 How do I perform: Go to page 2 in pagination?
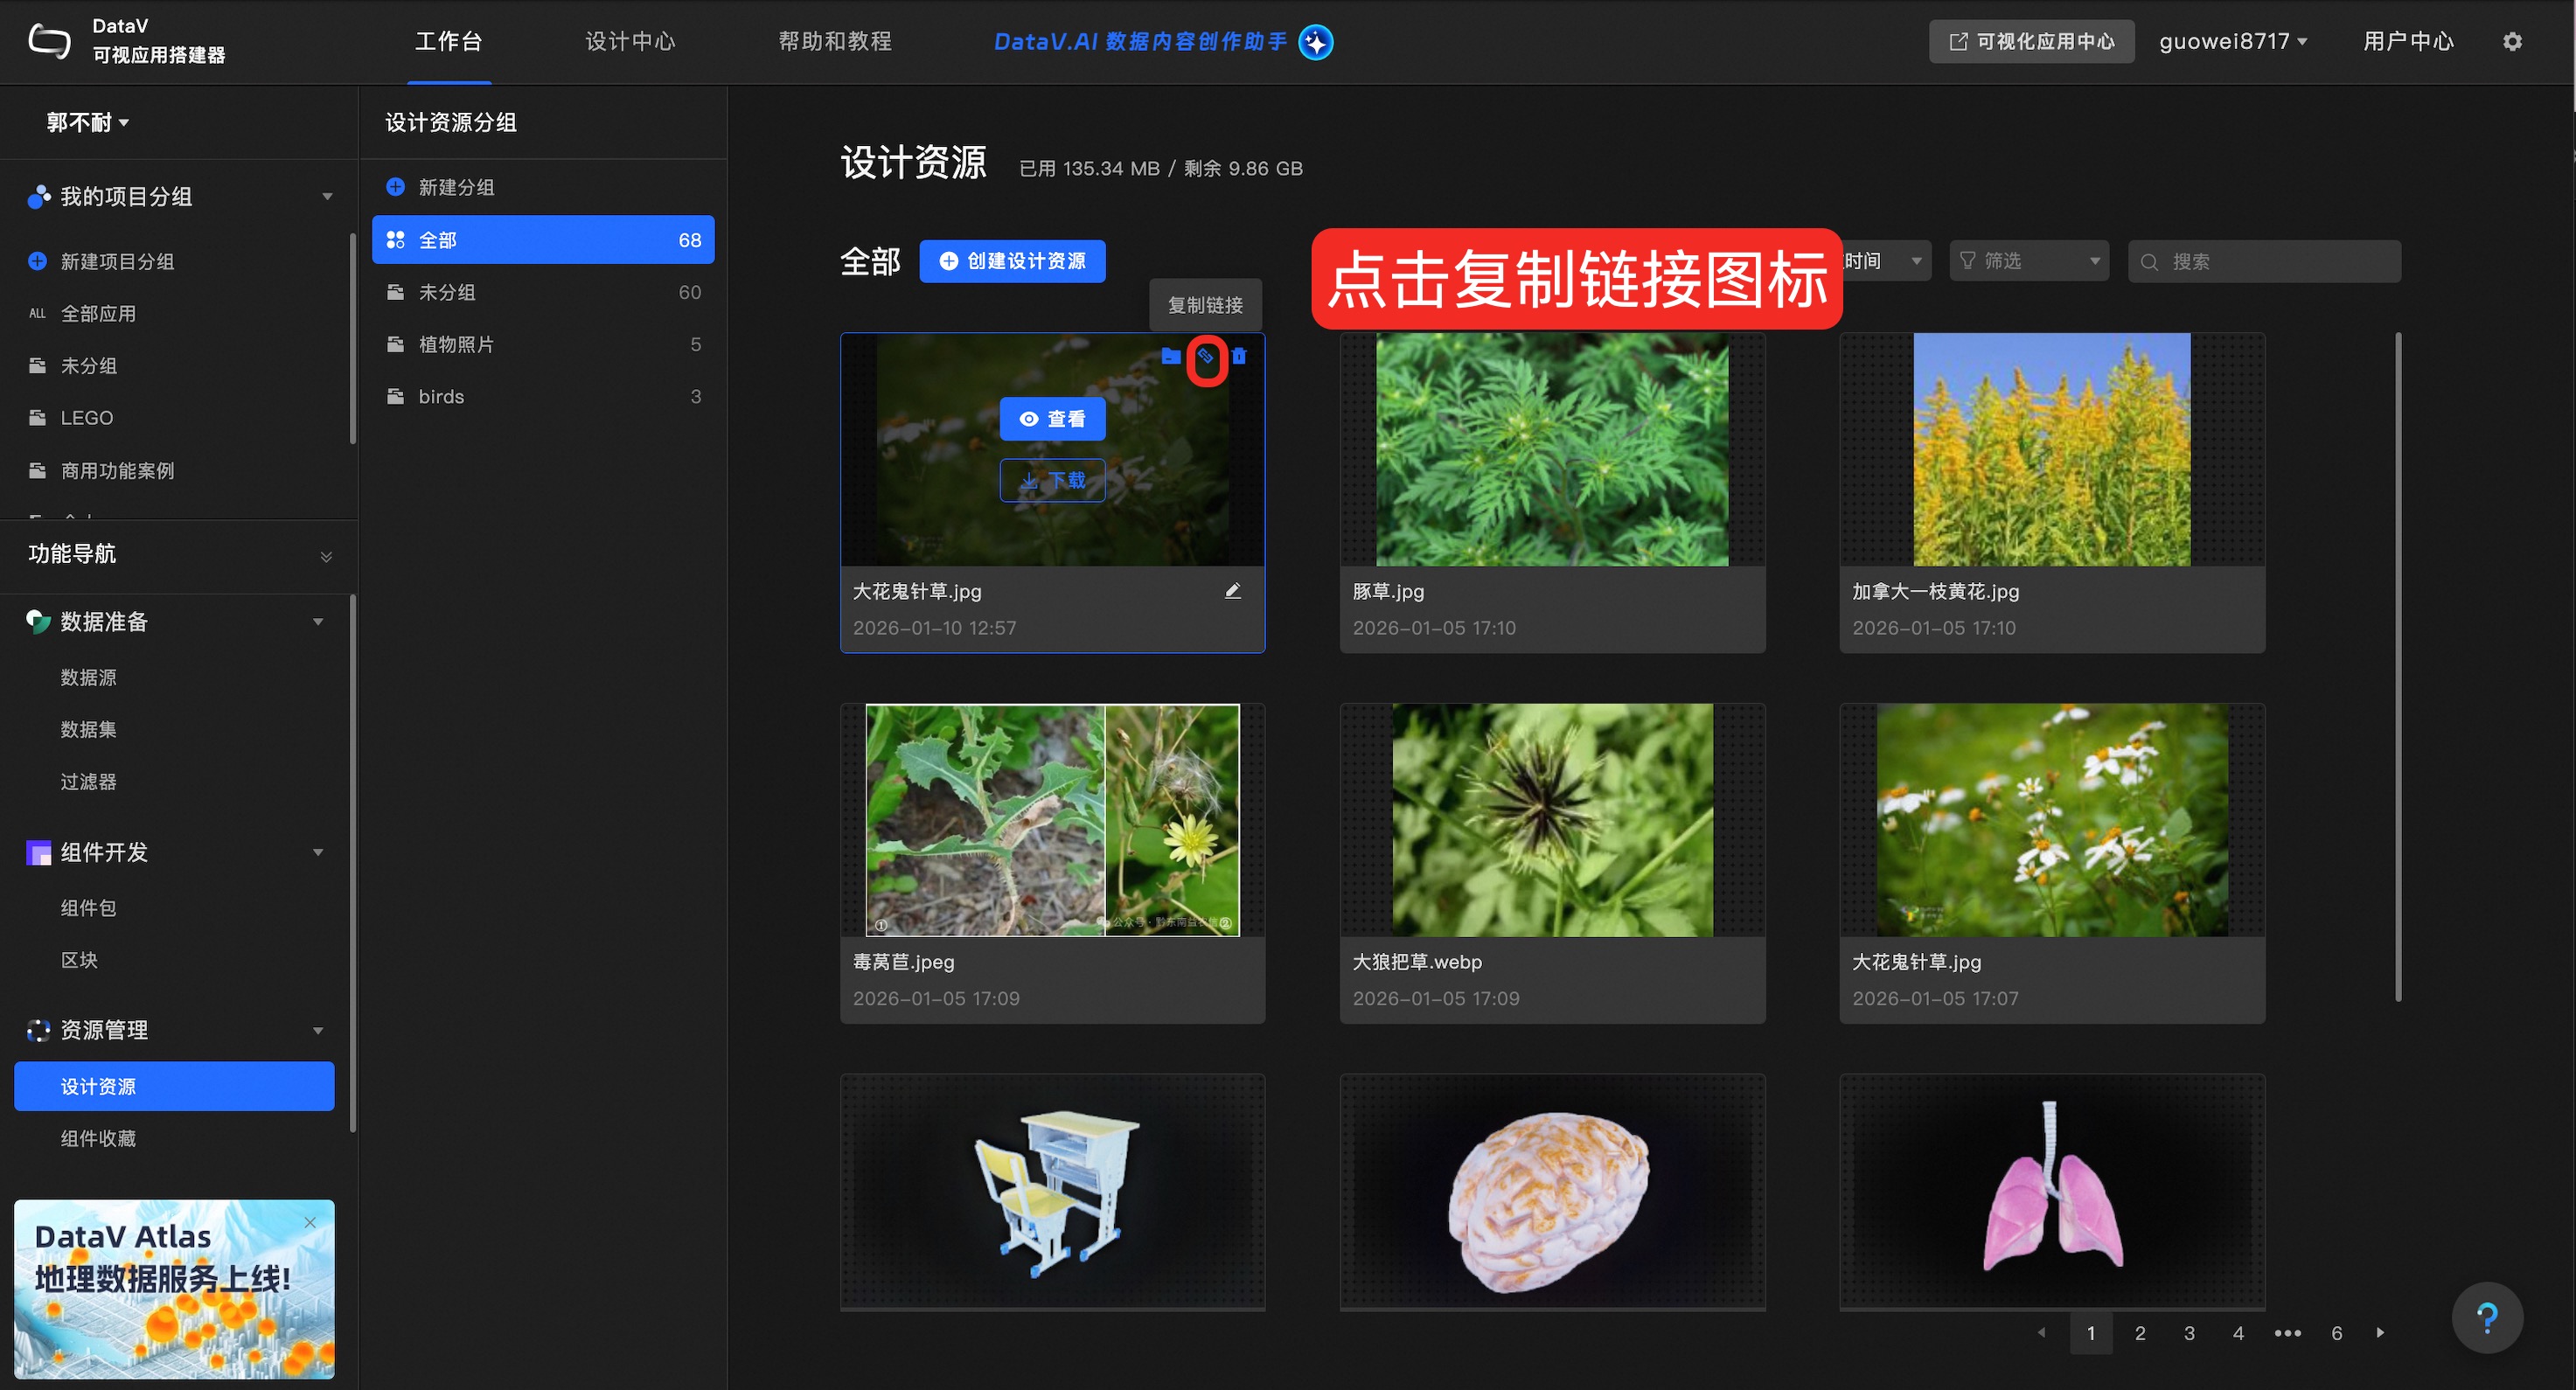2140,1332
